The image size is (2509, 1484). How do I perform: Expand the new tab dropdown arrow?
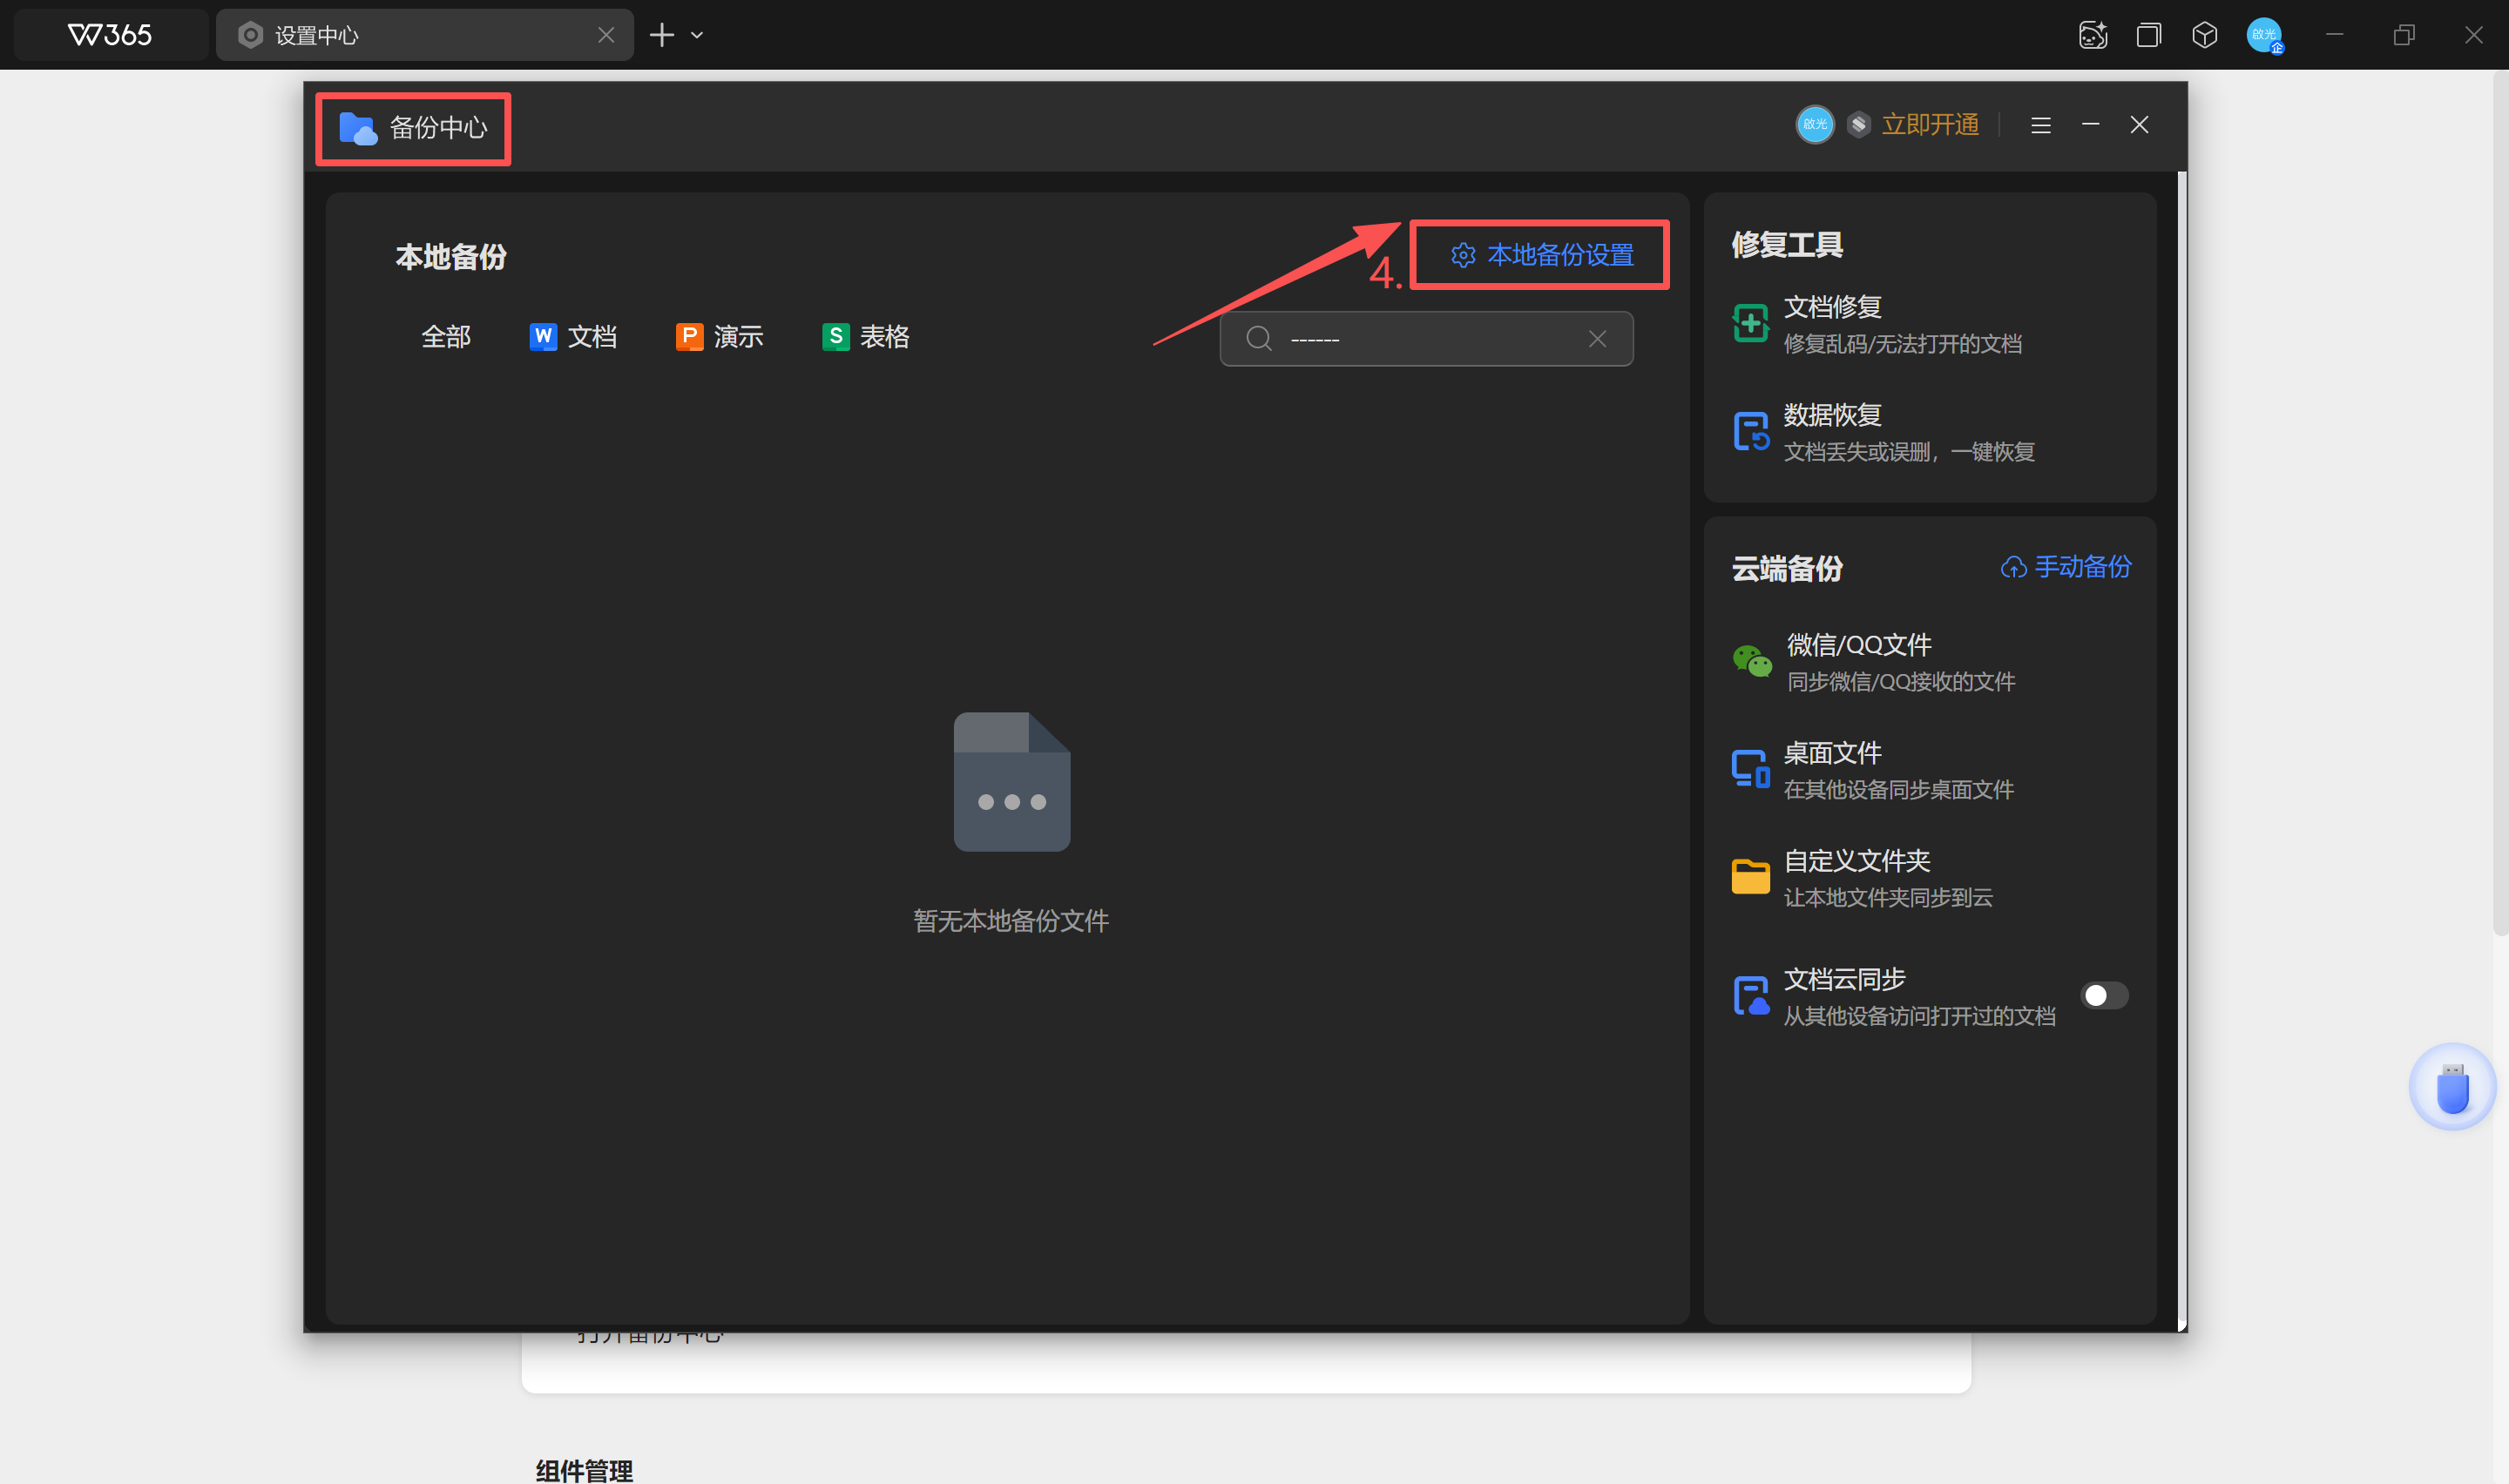(697, 35)
